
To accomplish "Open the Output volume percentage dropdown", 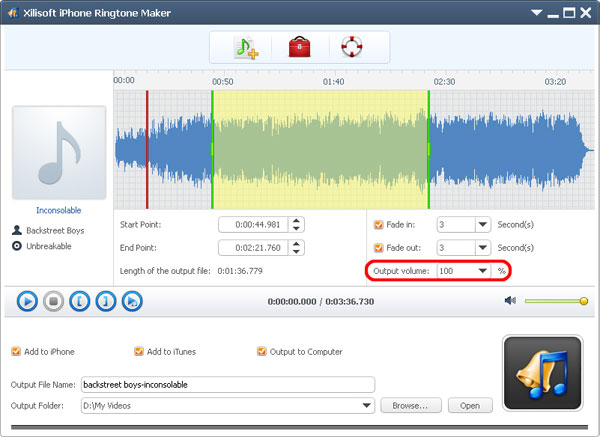I will (x=483, y=271).
